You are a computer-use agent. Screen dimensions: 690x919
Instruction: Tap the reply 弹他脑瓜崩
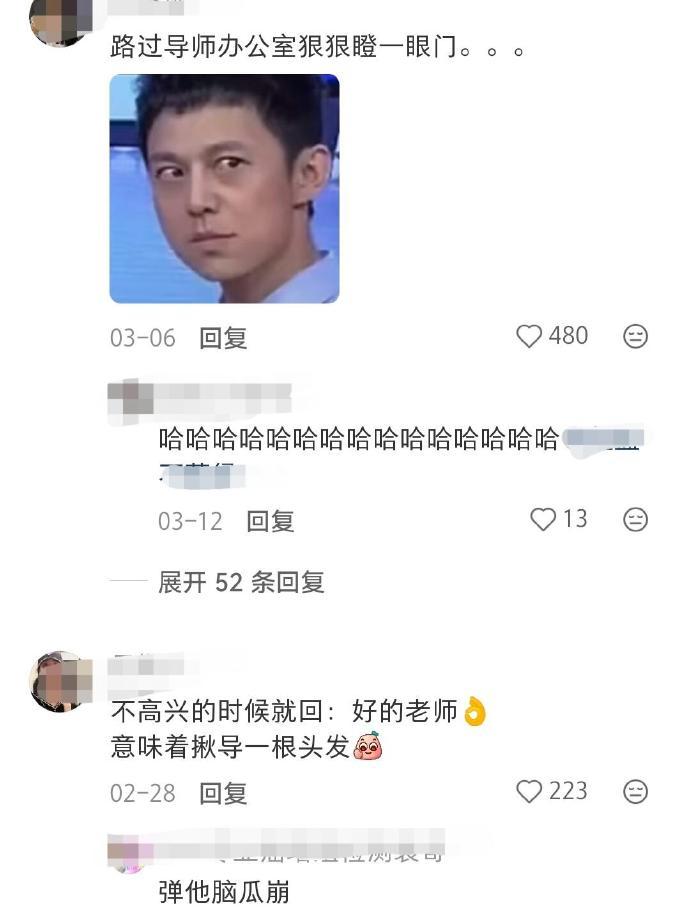click(x=224, y=891)
